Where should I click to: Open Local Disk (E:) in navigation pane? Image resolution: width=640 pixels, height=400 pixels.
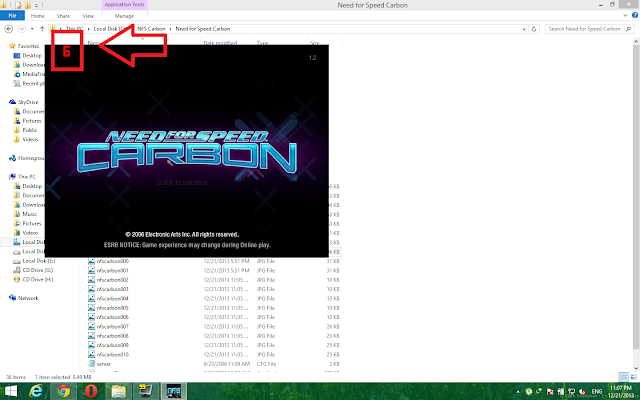point(38,261)
